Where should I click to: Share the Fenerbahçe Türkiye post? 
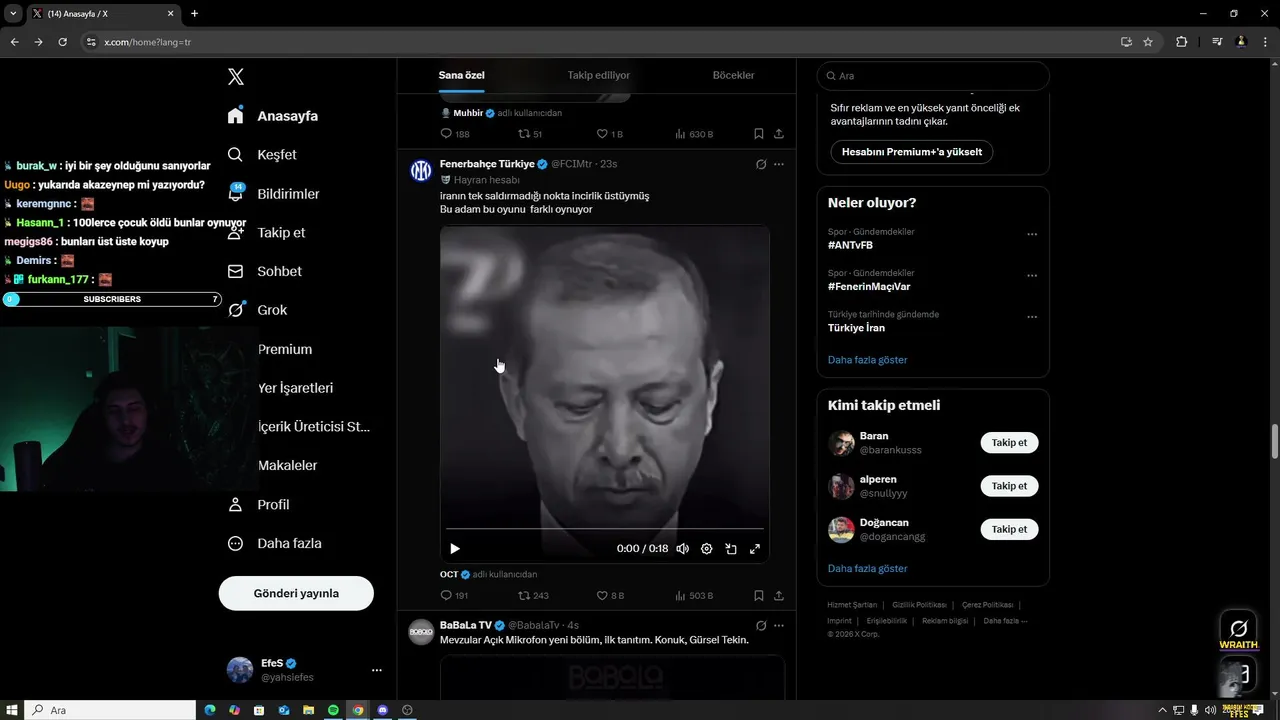pyautogui.click(x=778, y=595)
